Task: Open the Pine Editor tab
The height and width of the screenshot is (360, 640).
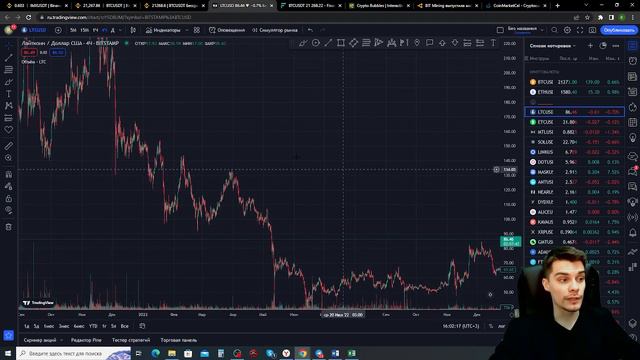Action: (x=86, y=340)
